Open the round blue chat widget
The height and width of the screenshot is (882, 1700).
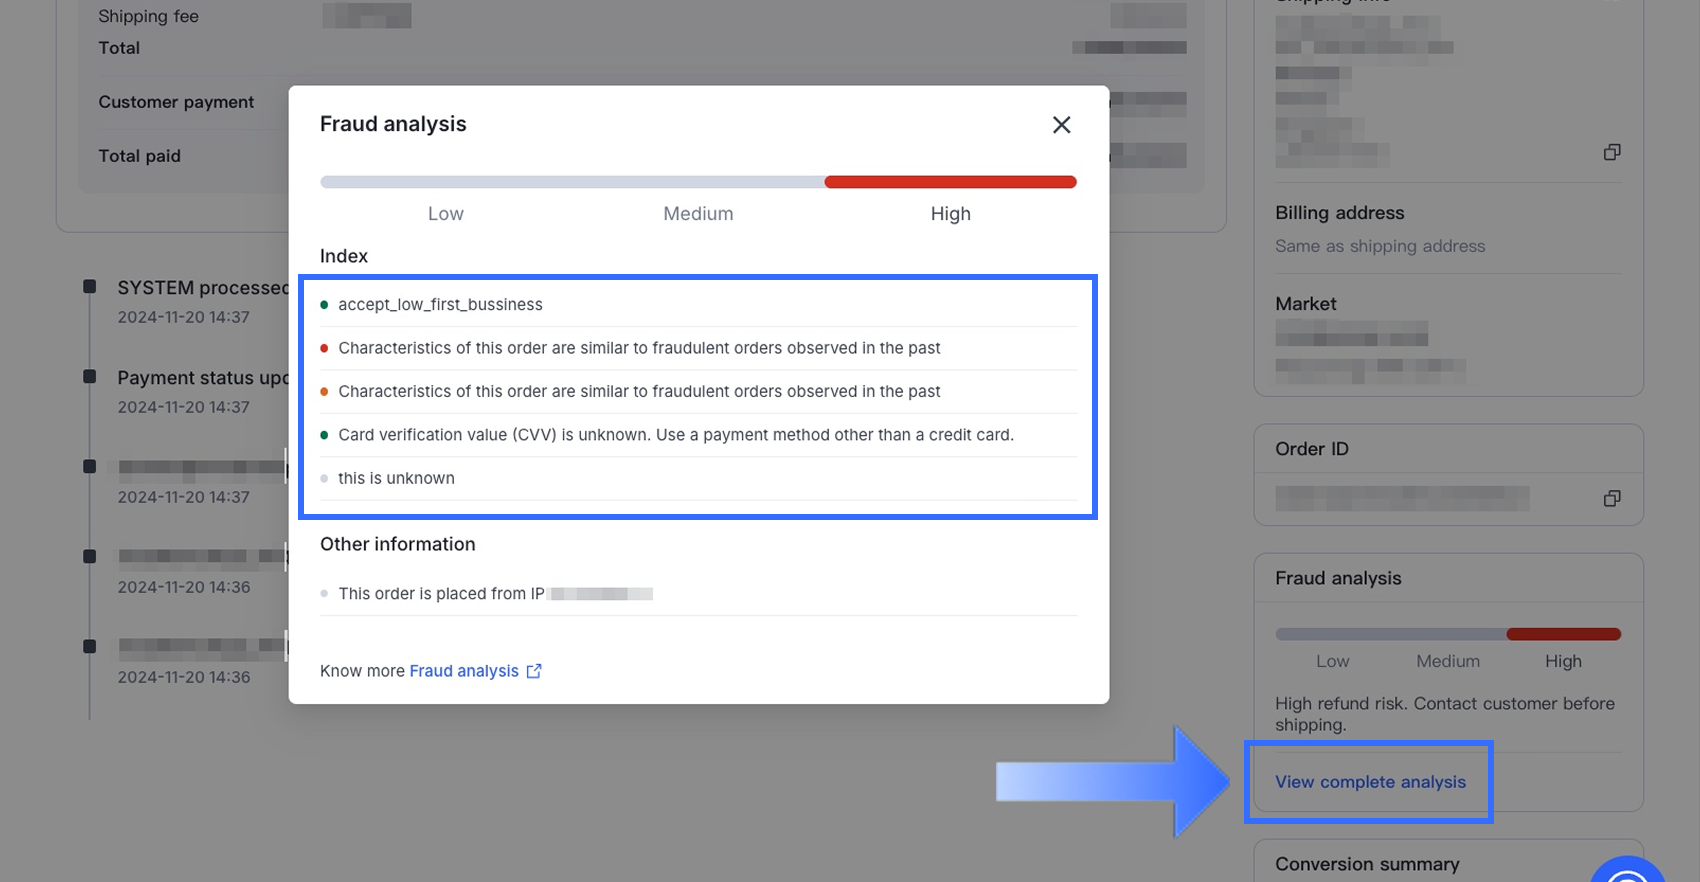point(1627,871)
